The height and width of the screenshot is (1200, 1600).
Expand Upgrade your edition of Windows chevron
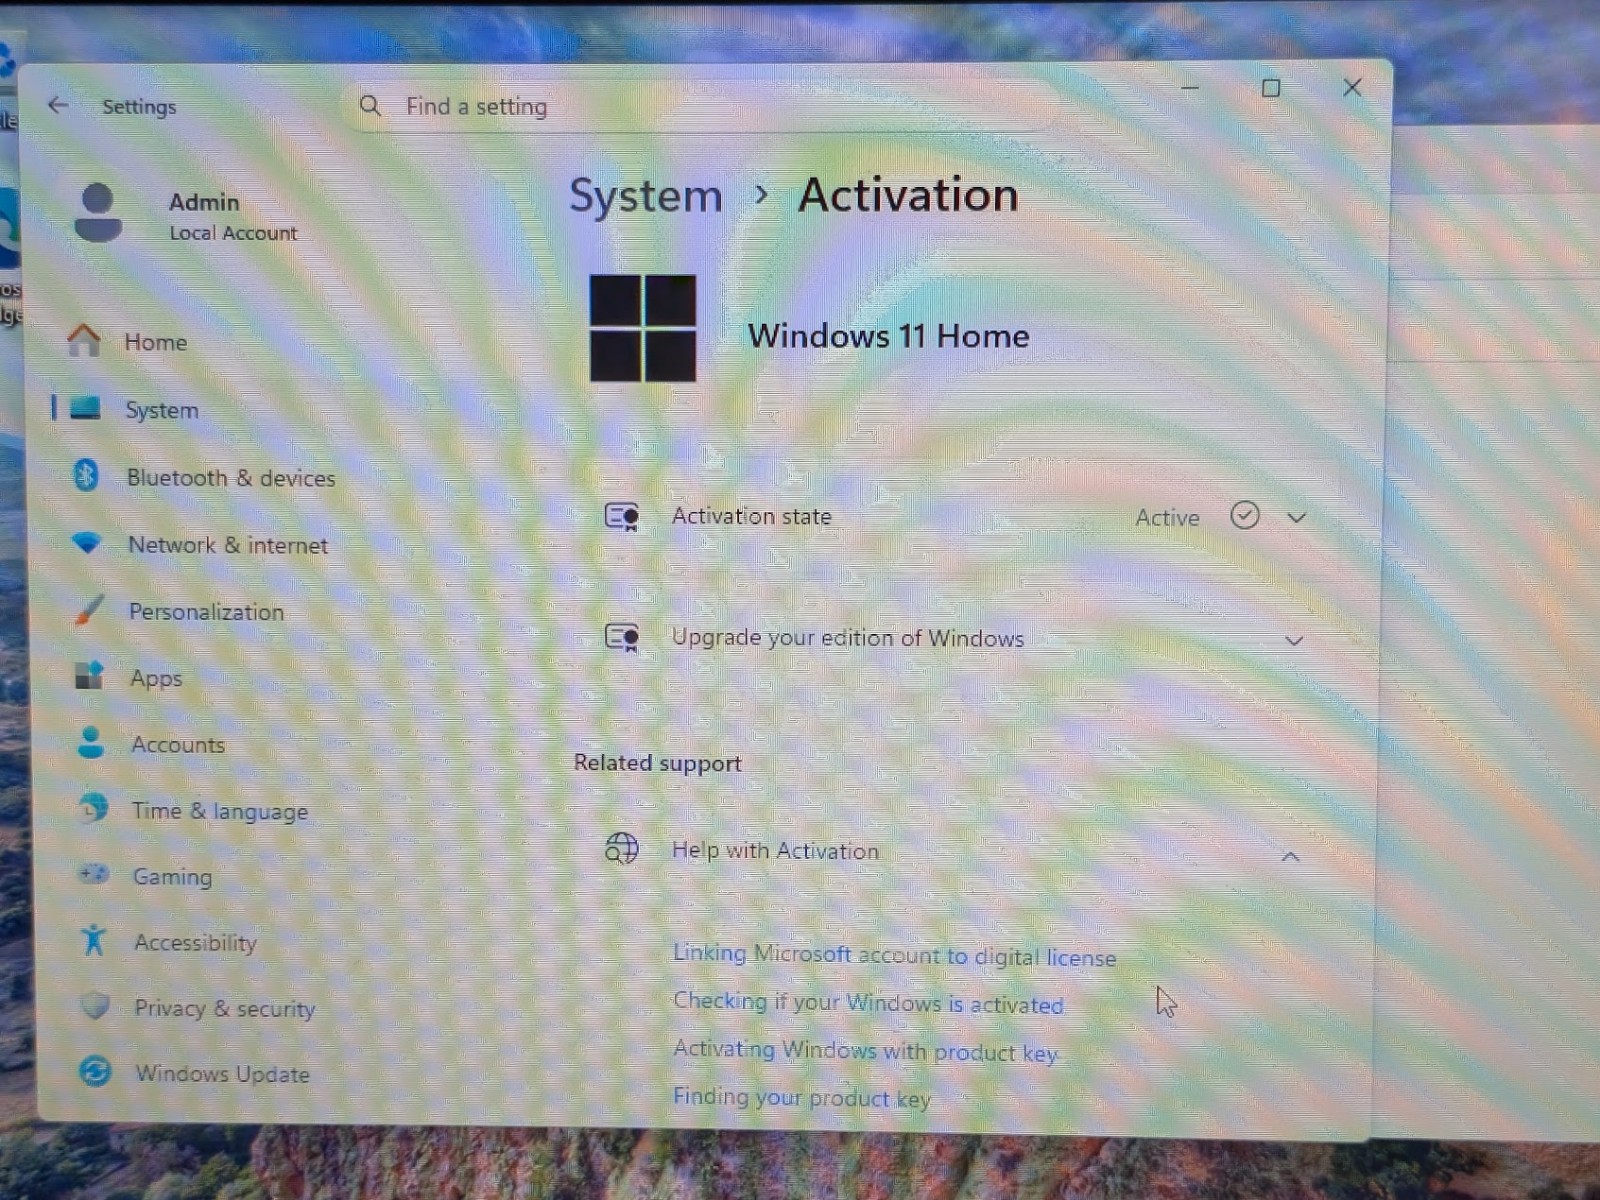tap(1294, 640)
